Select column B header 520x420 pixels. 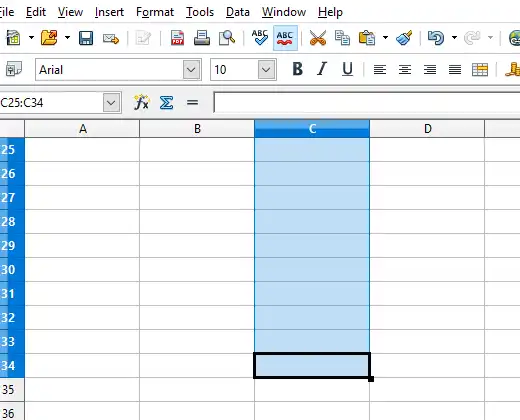point(197,129)
